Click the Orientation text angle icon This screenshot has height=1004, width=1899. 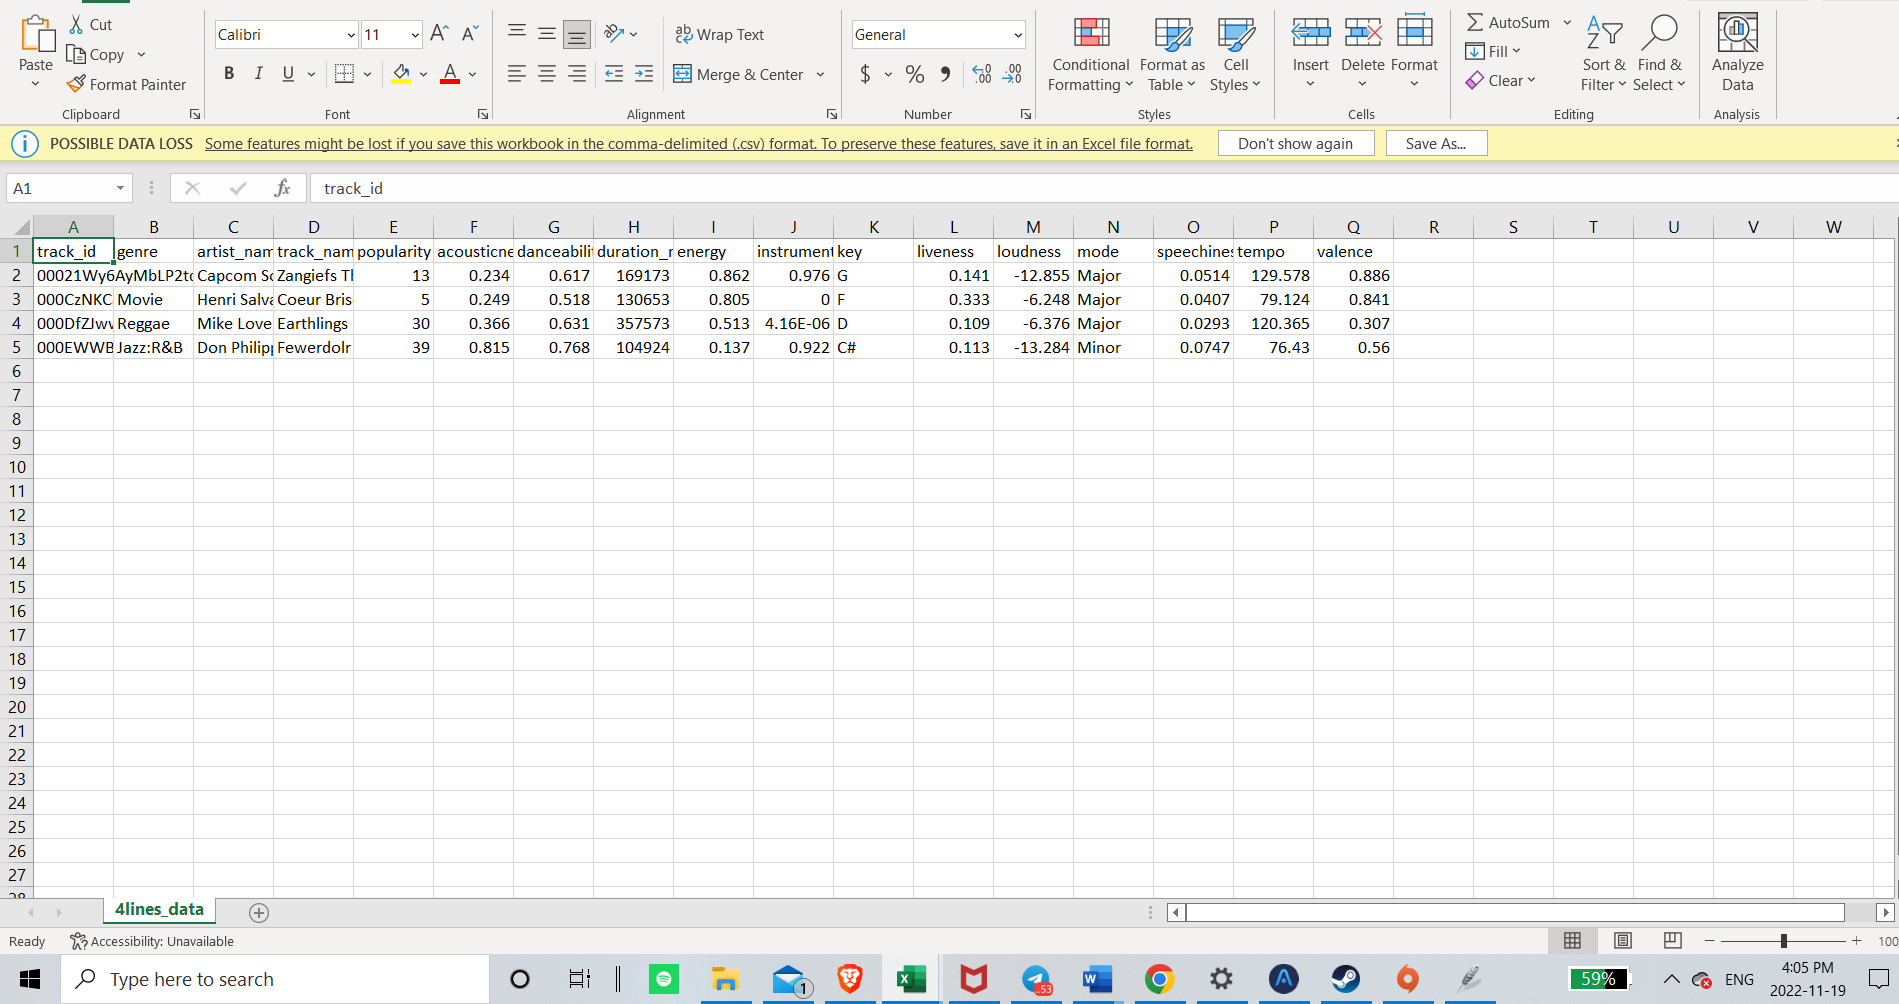pyautogui.click(x=614, y=34)
